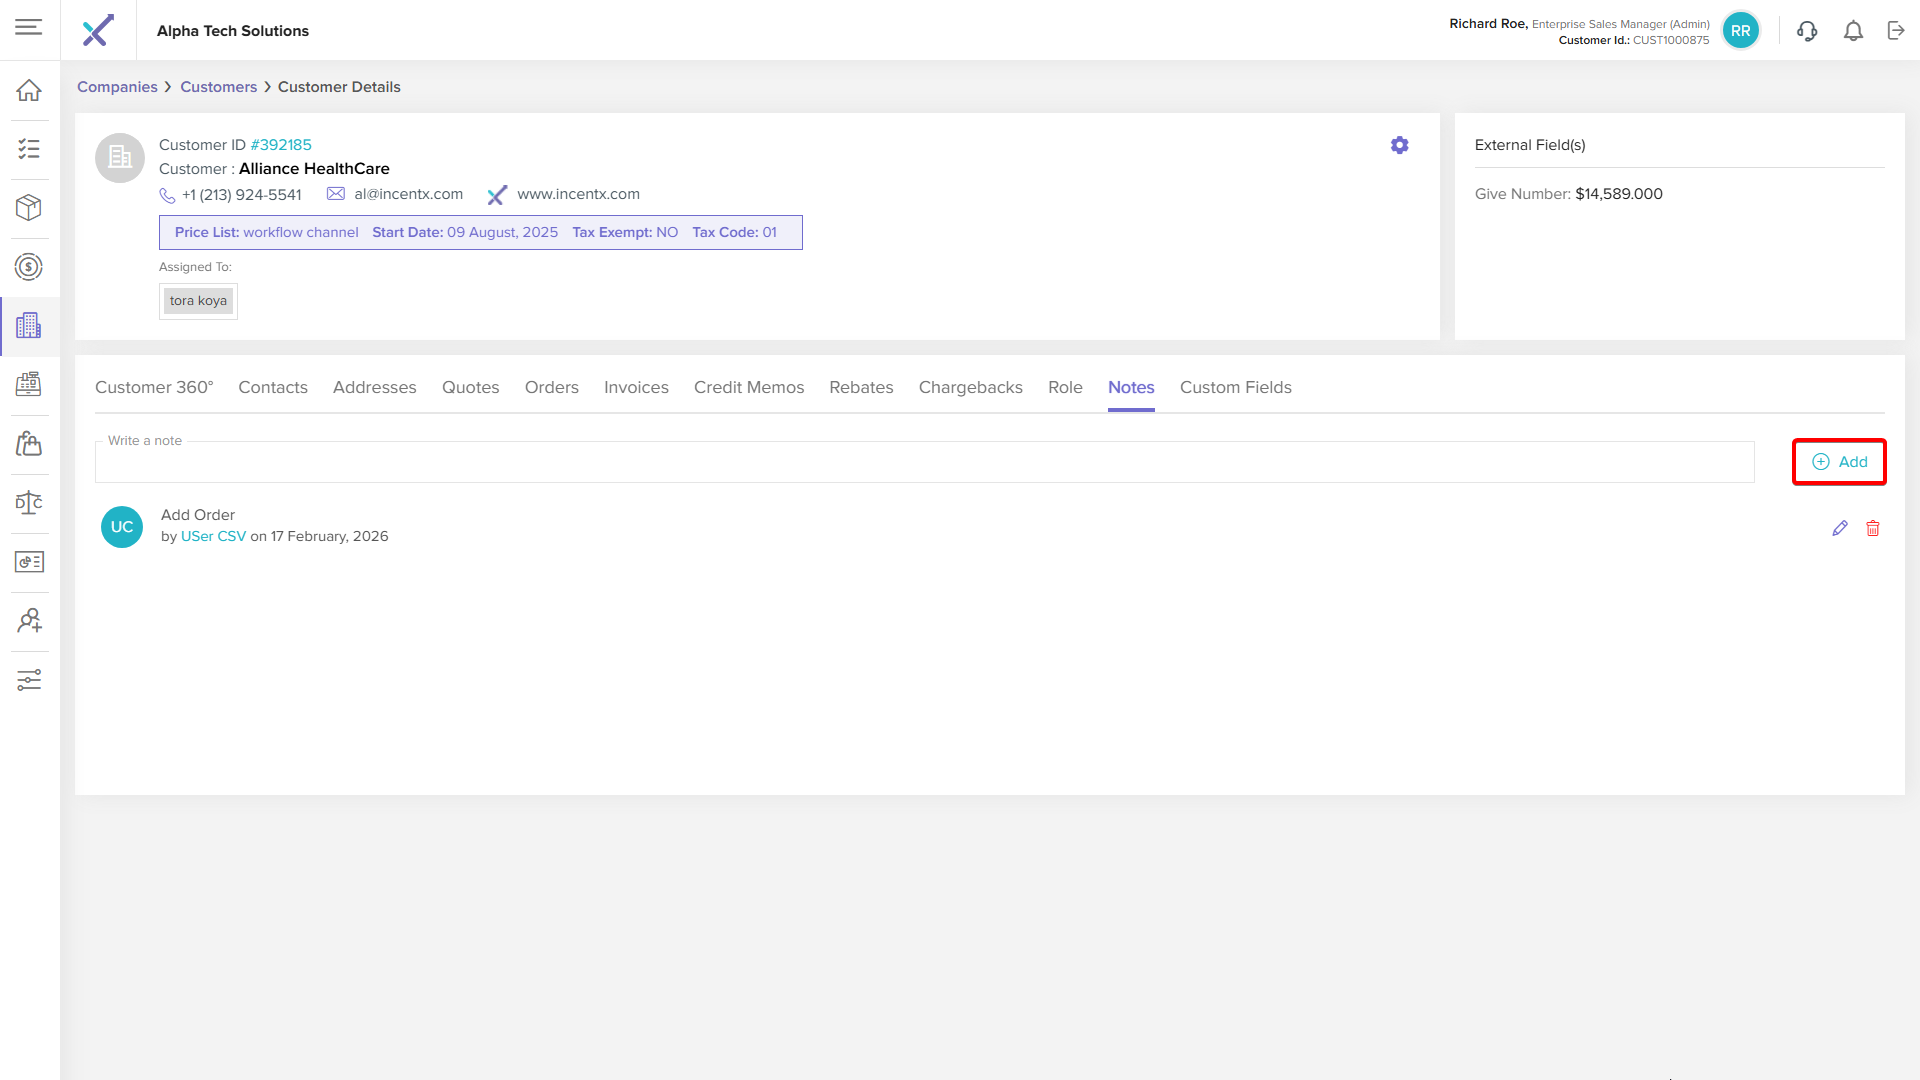
Task: Click the sliders settings sidebar icon
Action: 29,680
